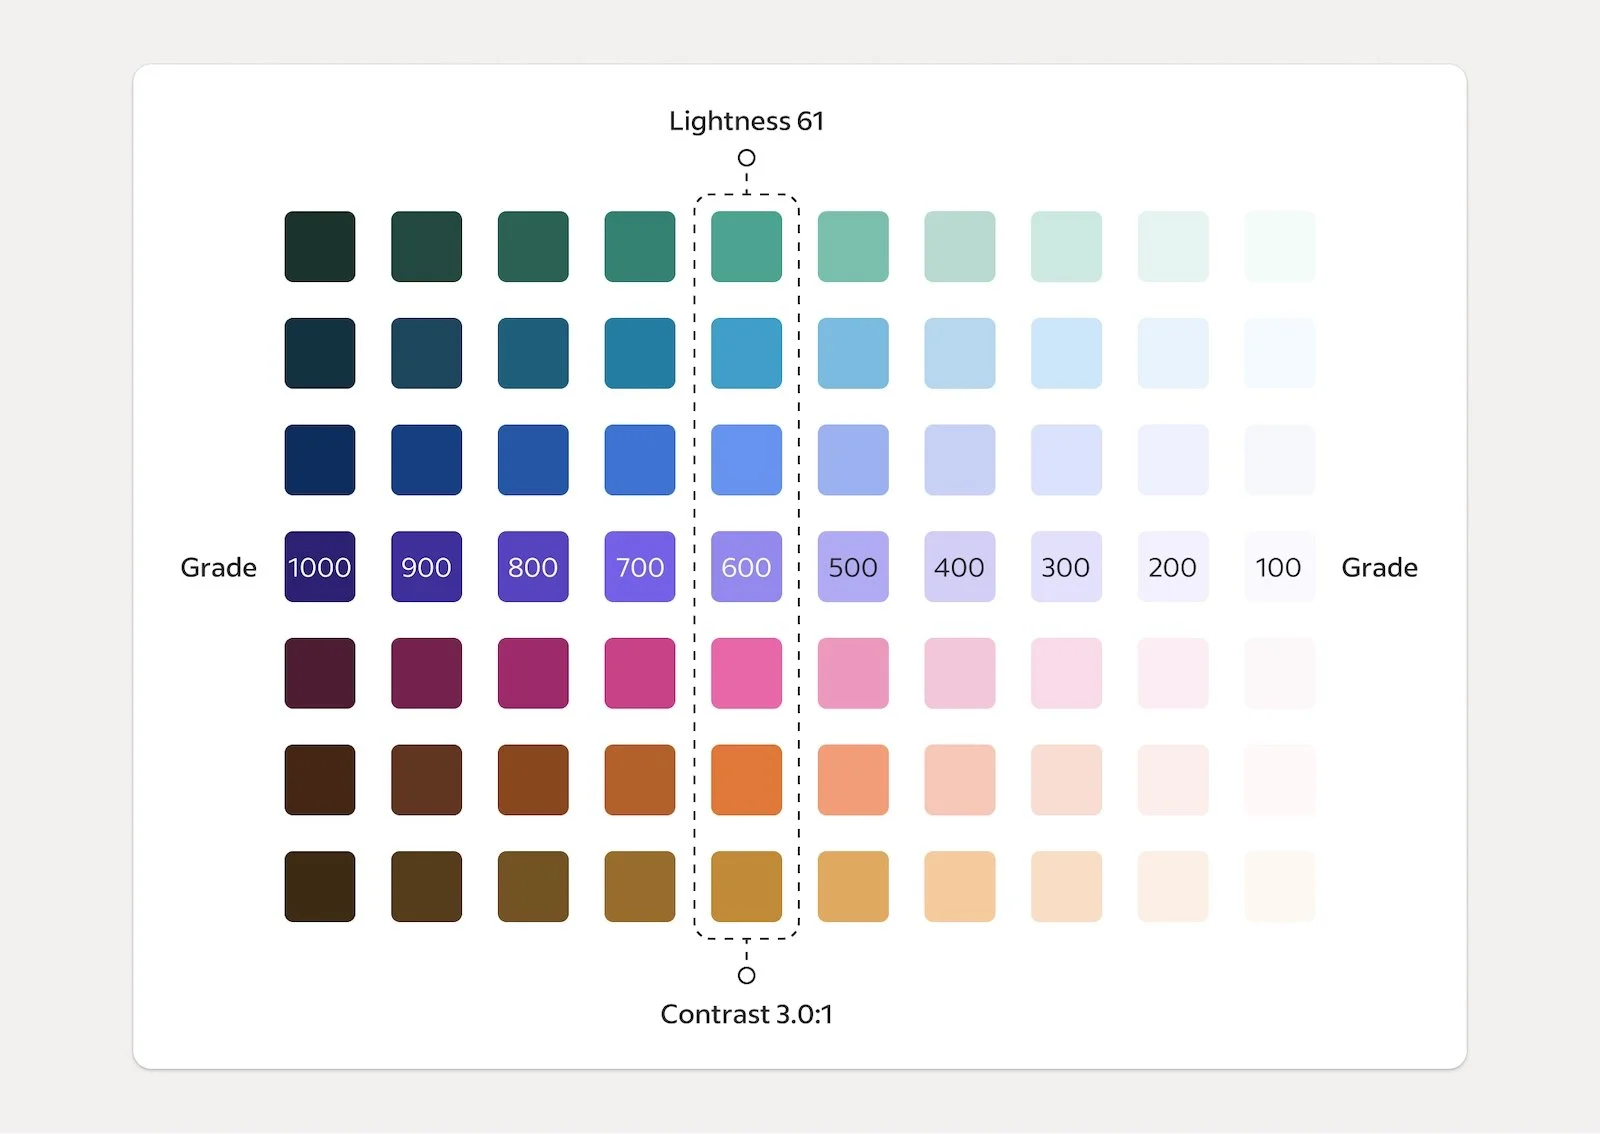Pick the sky blue swatch in the 600 column
This screenshot has height=1134, width=1600.
pos(747,353)
